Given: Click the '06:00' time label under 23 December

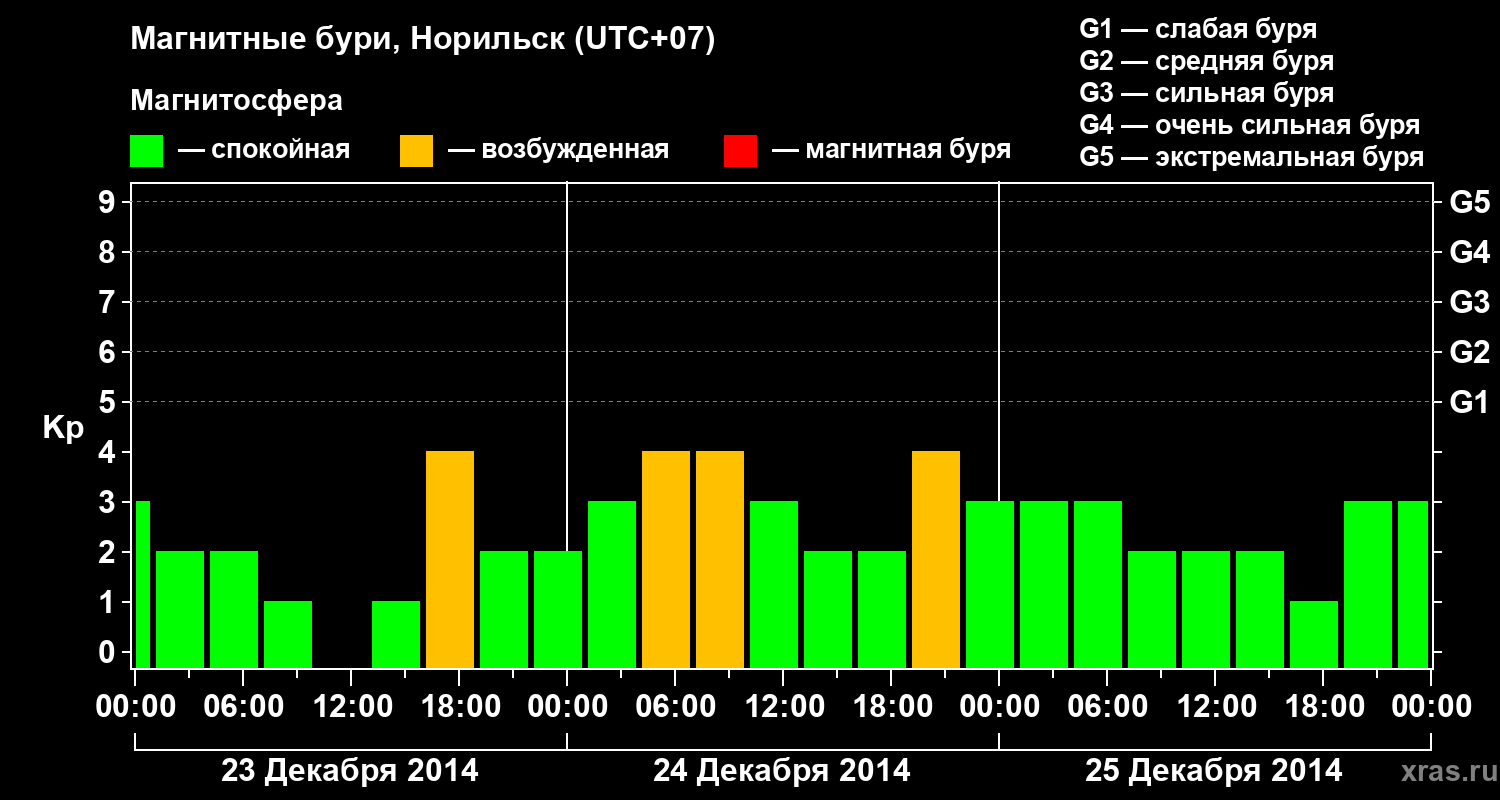Looking at the screenshot, I should pyautogui.click(x=243, y=706).
